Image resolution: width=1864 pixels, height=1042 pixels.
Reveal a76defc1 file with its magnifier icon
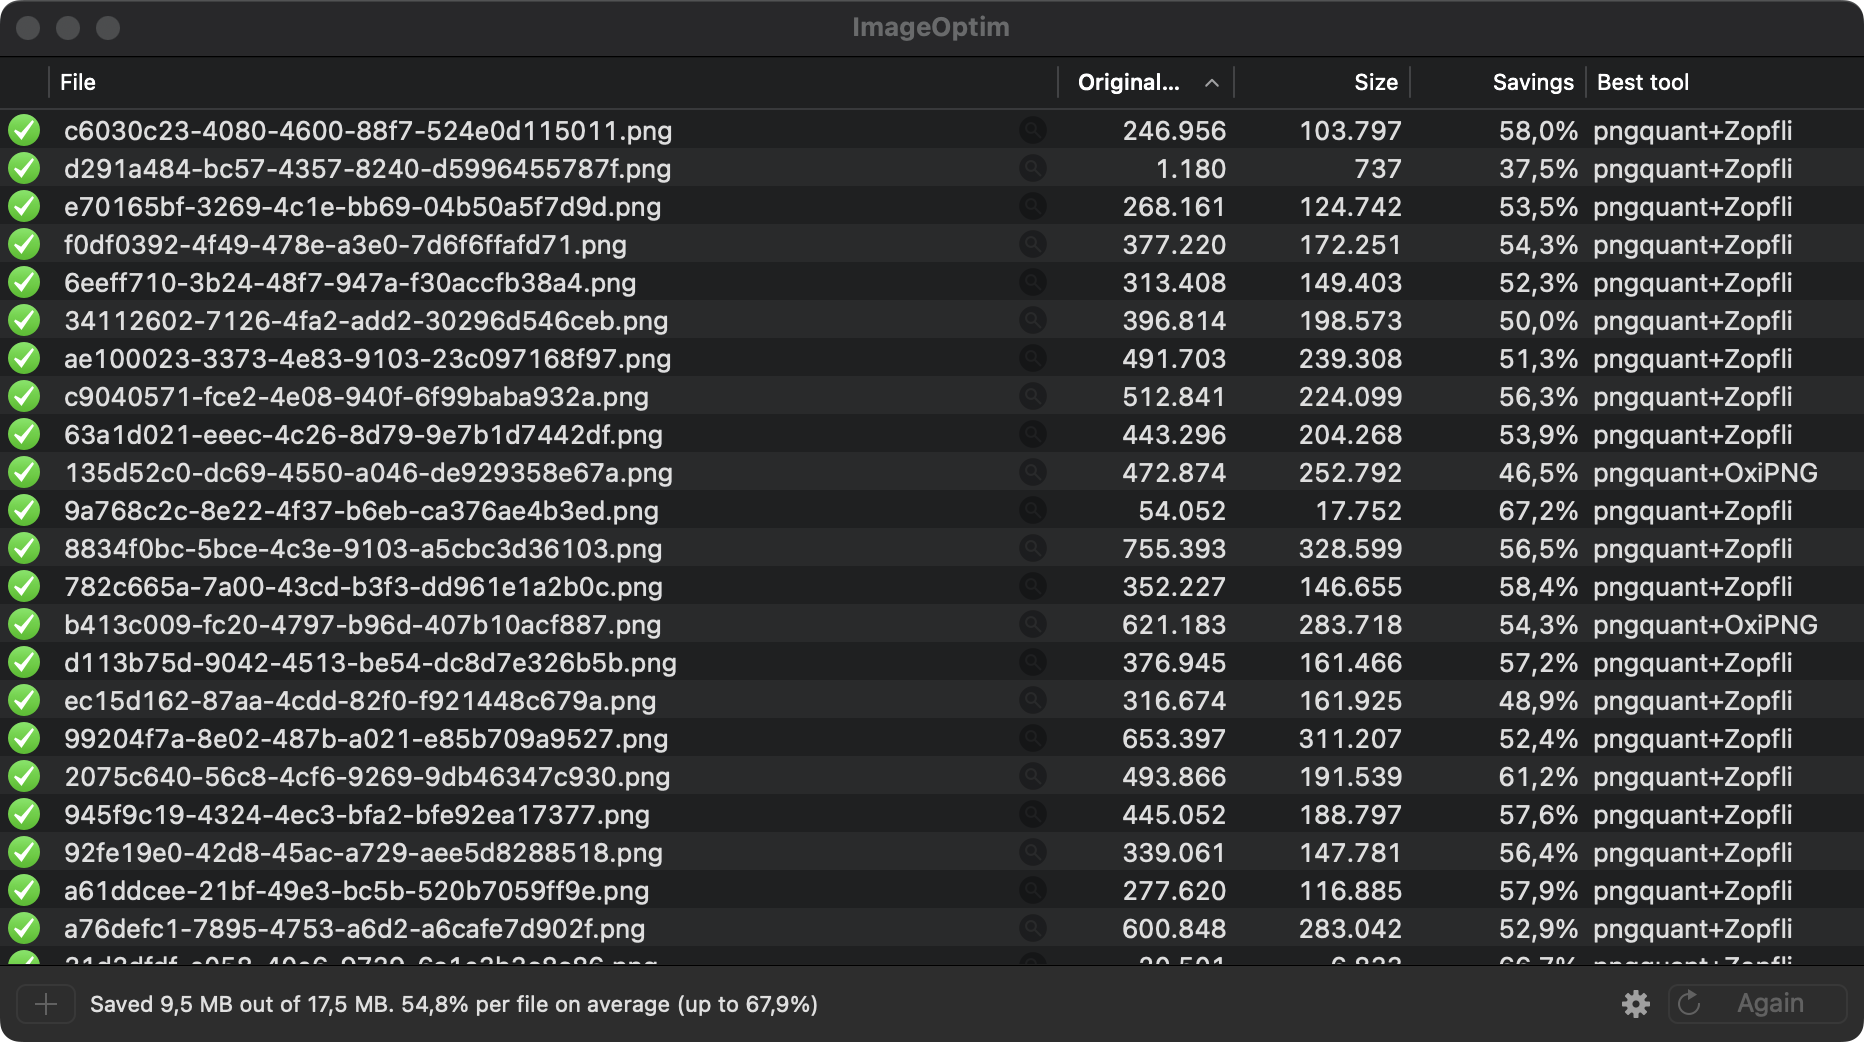pyautogui.click(x=1032, y=928)
